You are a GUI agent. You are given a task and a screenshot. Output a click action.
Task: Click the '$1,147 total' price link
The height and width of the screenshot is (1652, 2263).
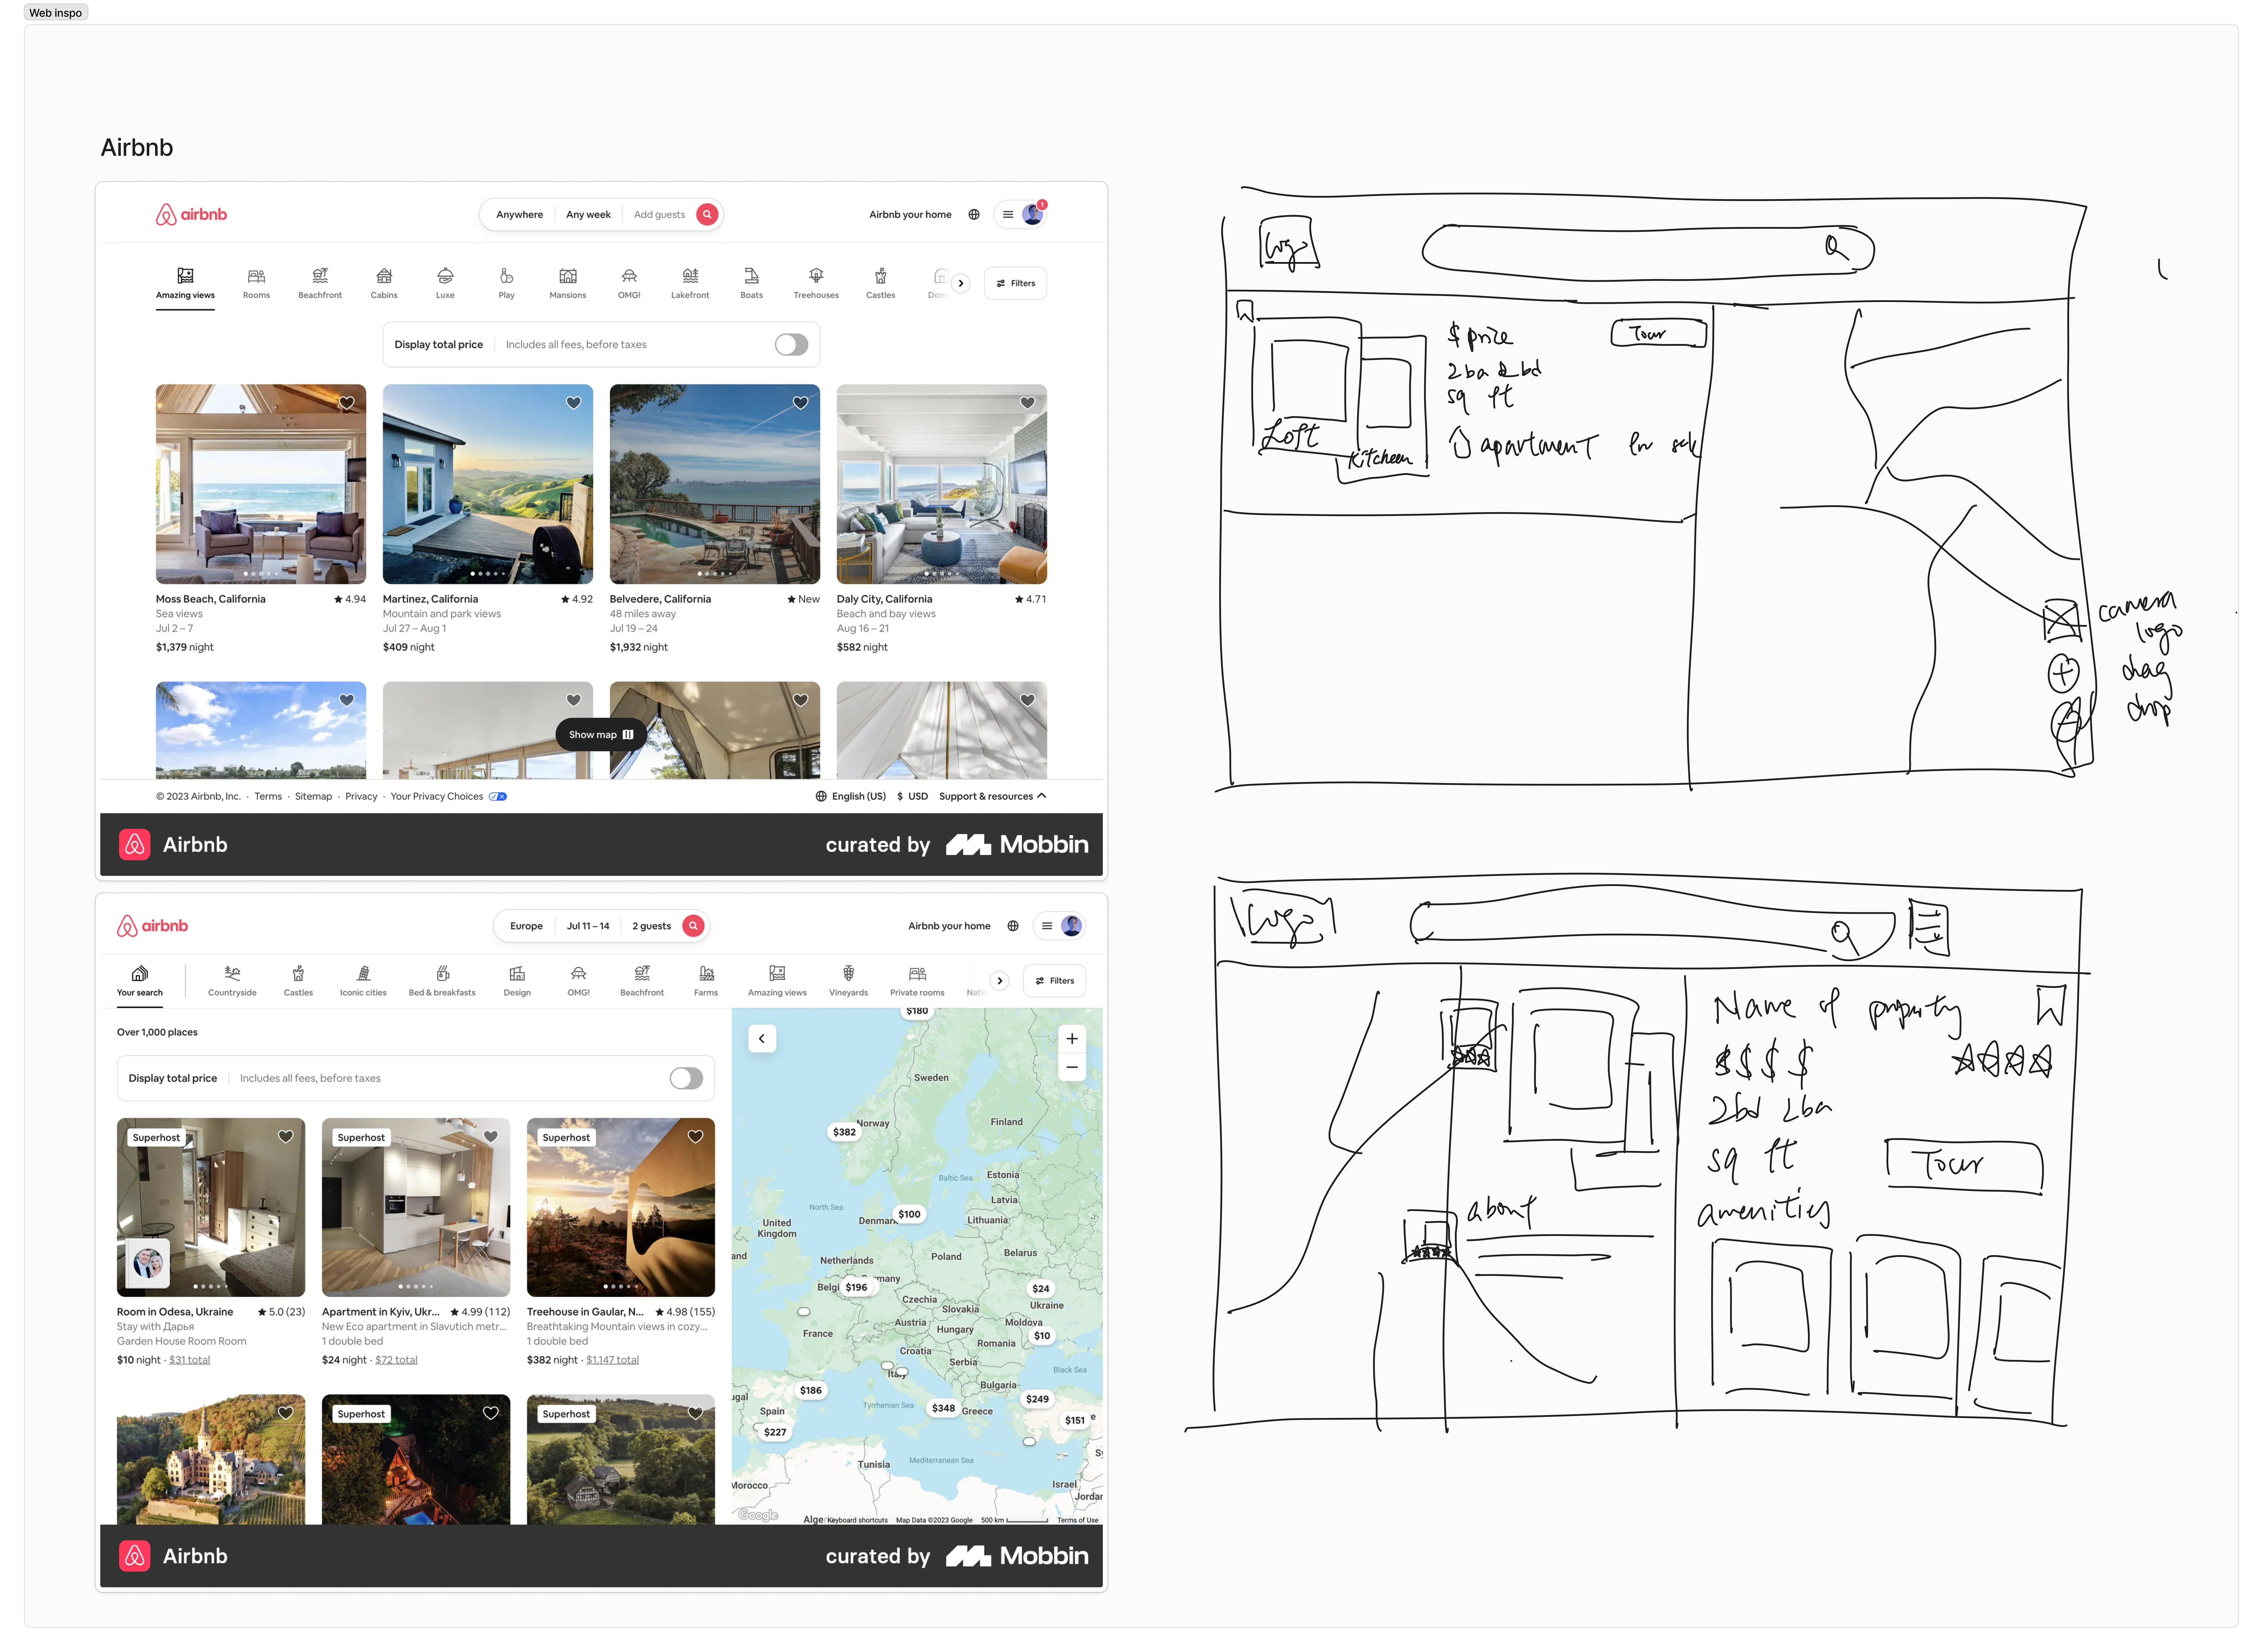[x=612, y=1360]
